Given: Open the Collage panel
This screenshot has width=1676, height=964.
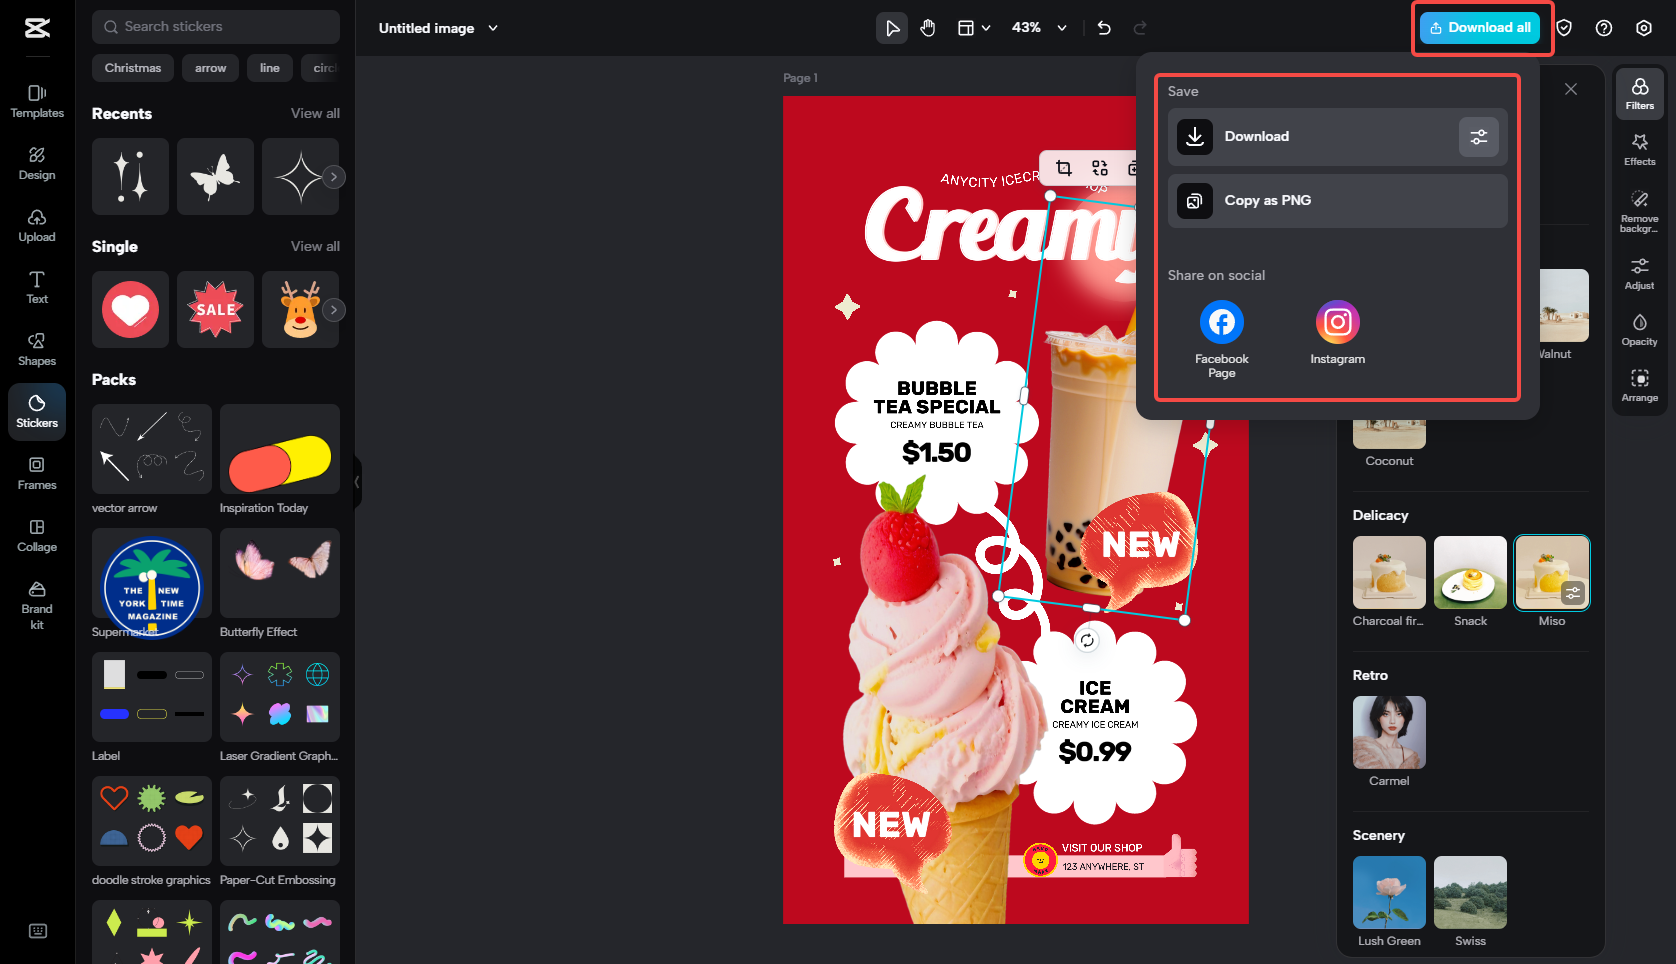Looking at the screenshot, I should pyautogui.click(x=37, y=536).
